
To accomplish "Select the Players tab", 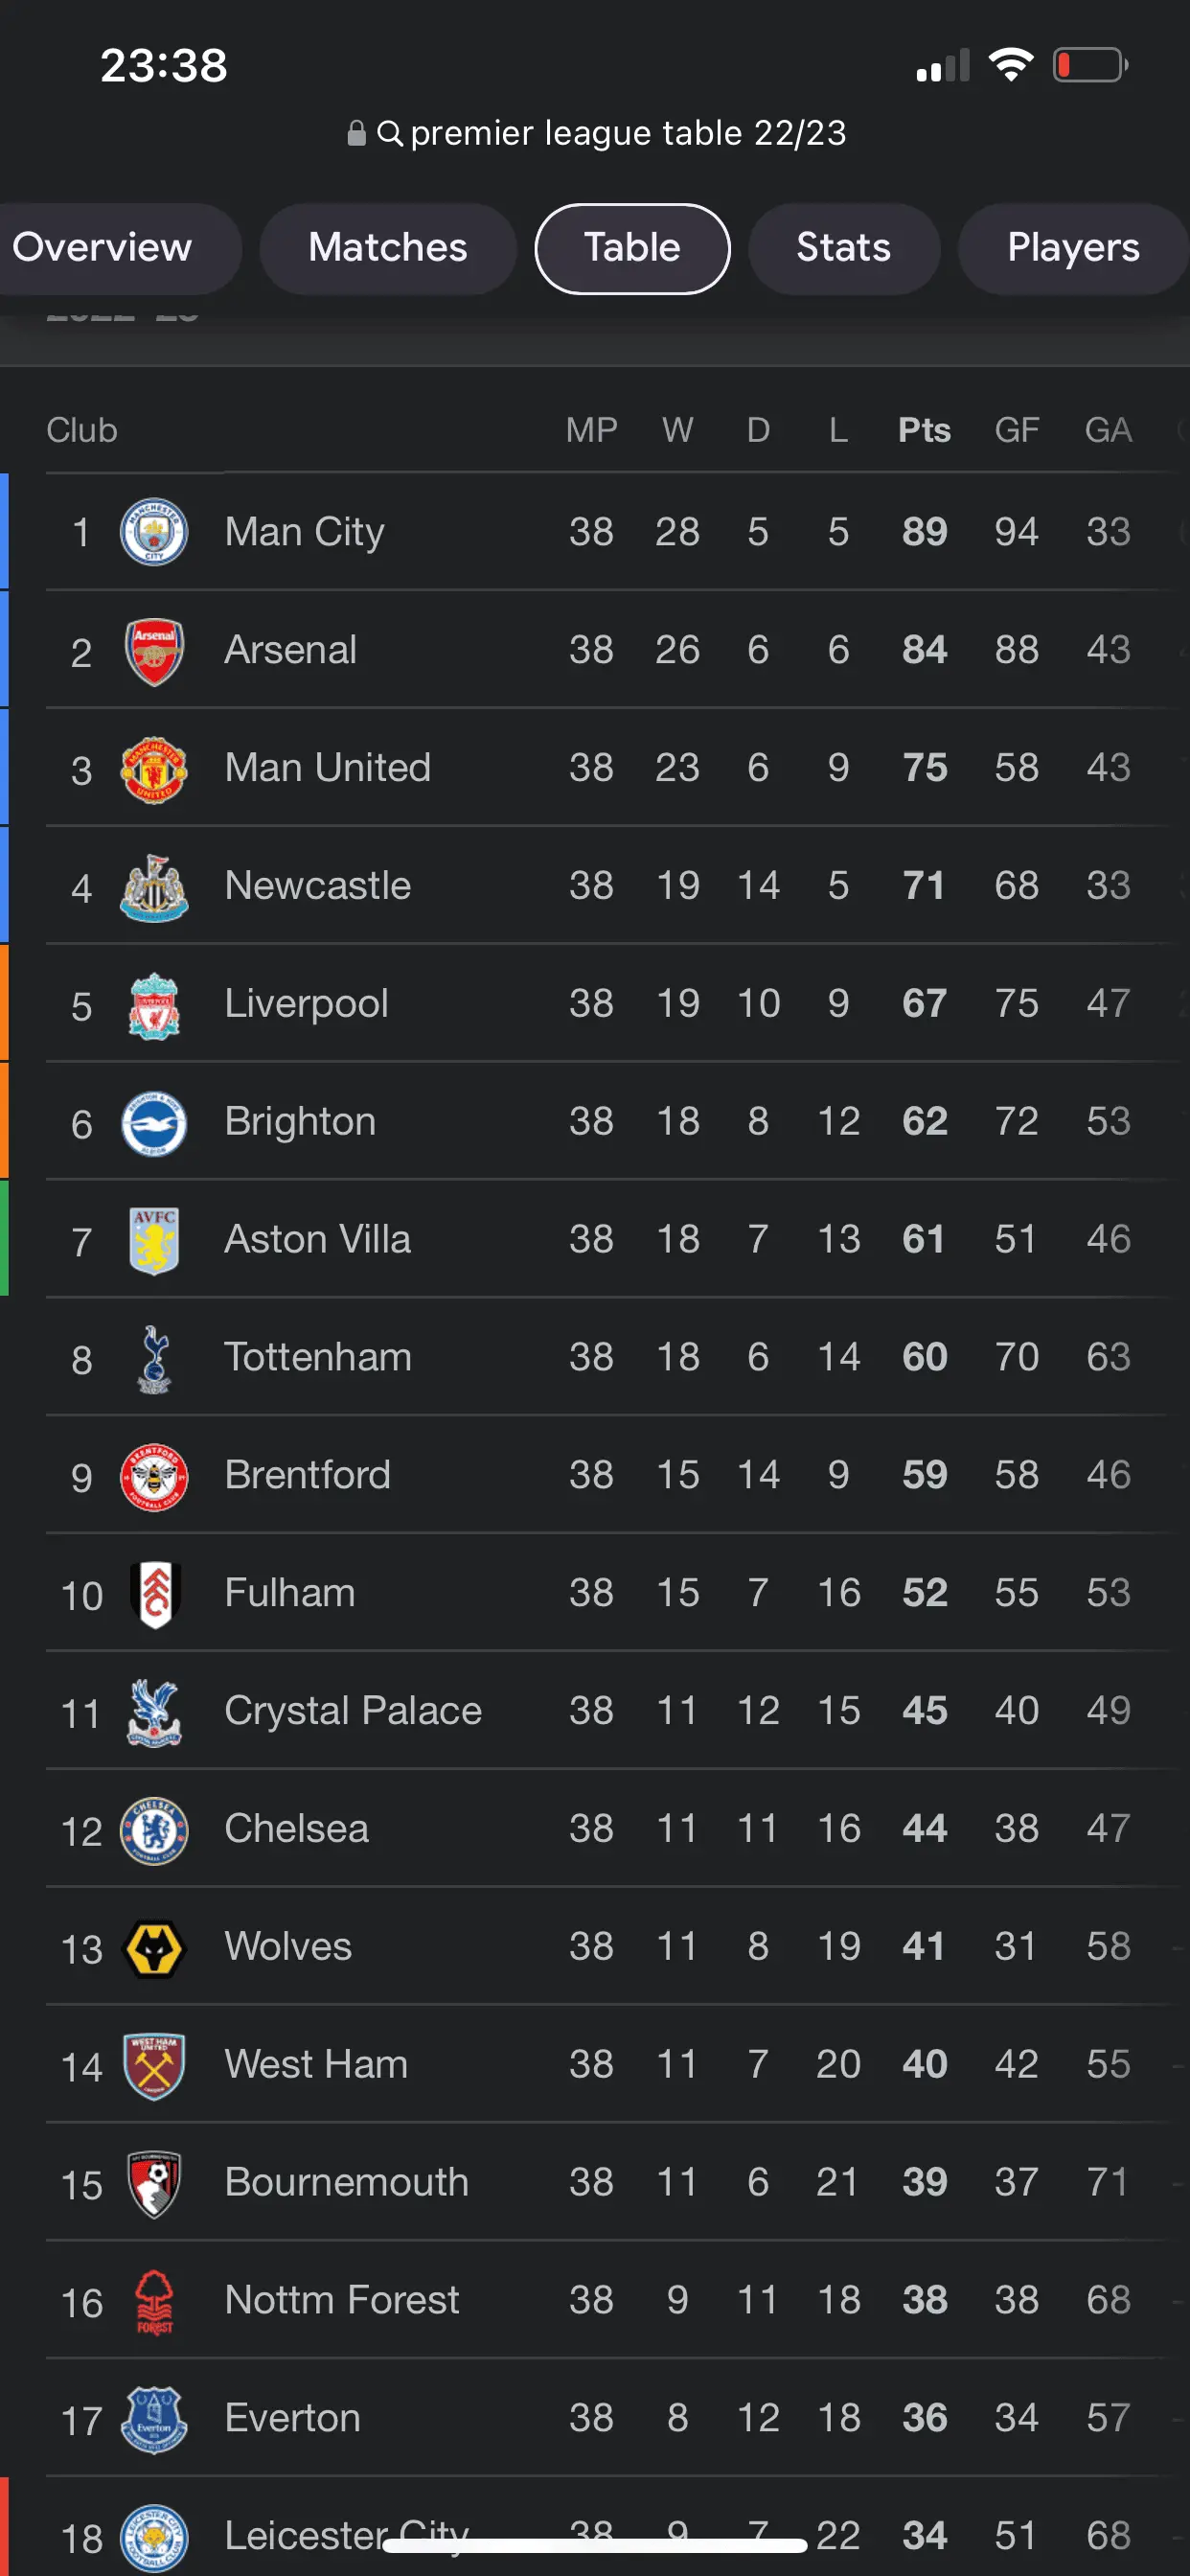I will [1072, 248].
